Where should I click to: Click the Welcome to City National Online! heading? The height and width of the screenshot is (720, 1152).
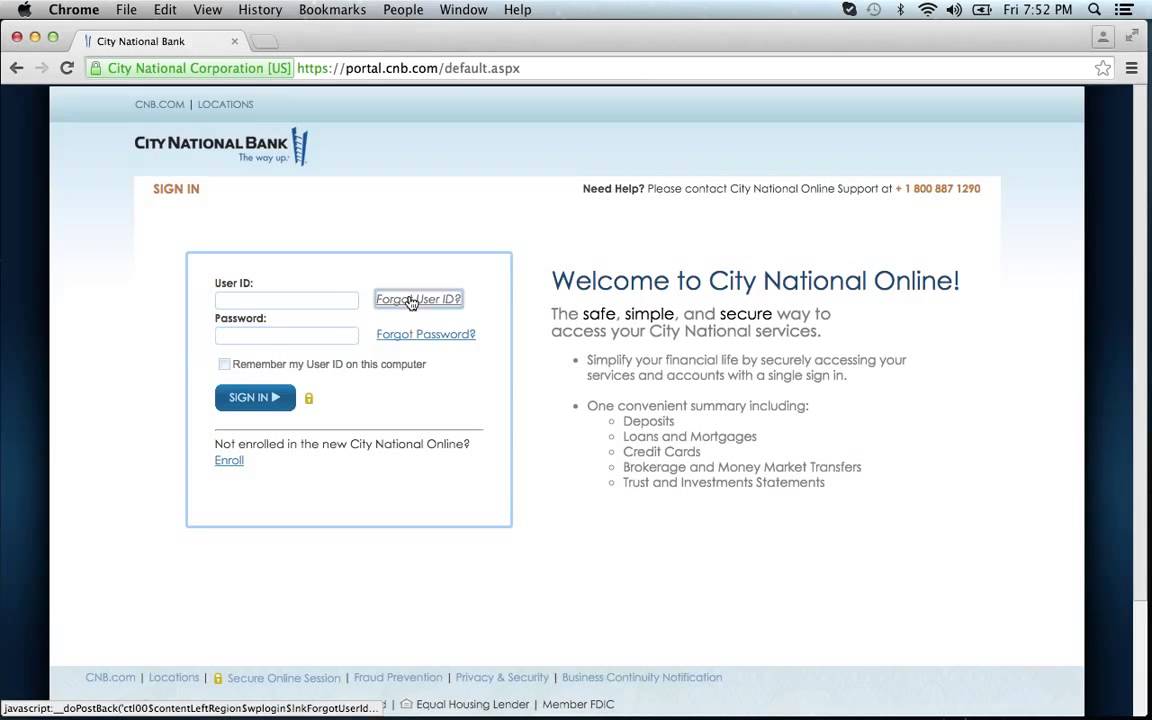point(755,281)
